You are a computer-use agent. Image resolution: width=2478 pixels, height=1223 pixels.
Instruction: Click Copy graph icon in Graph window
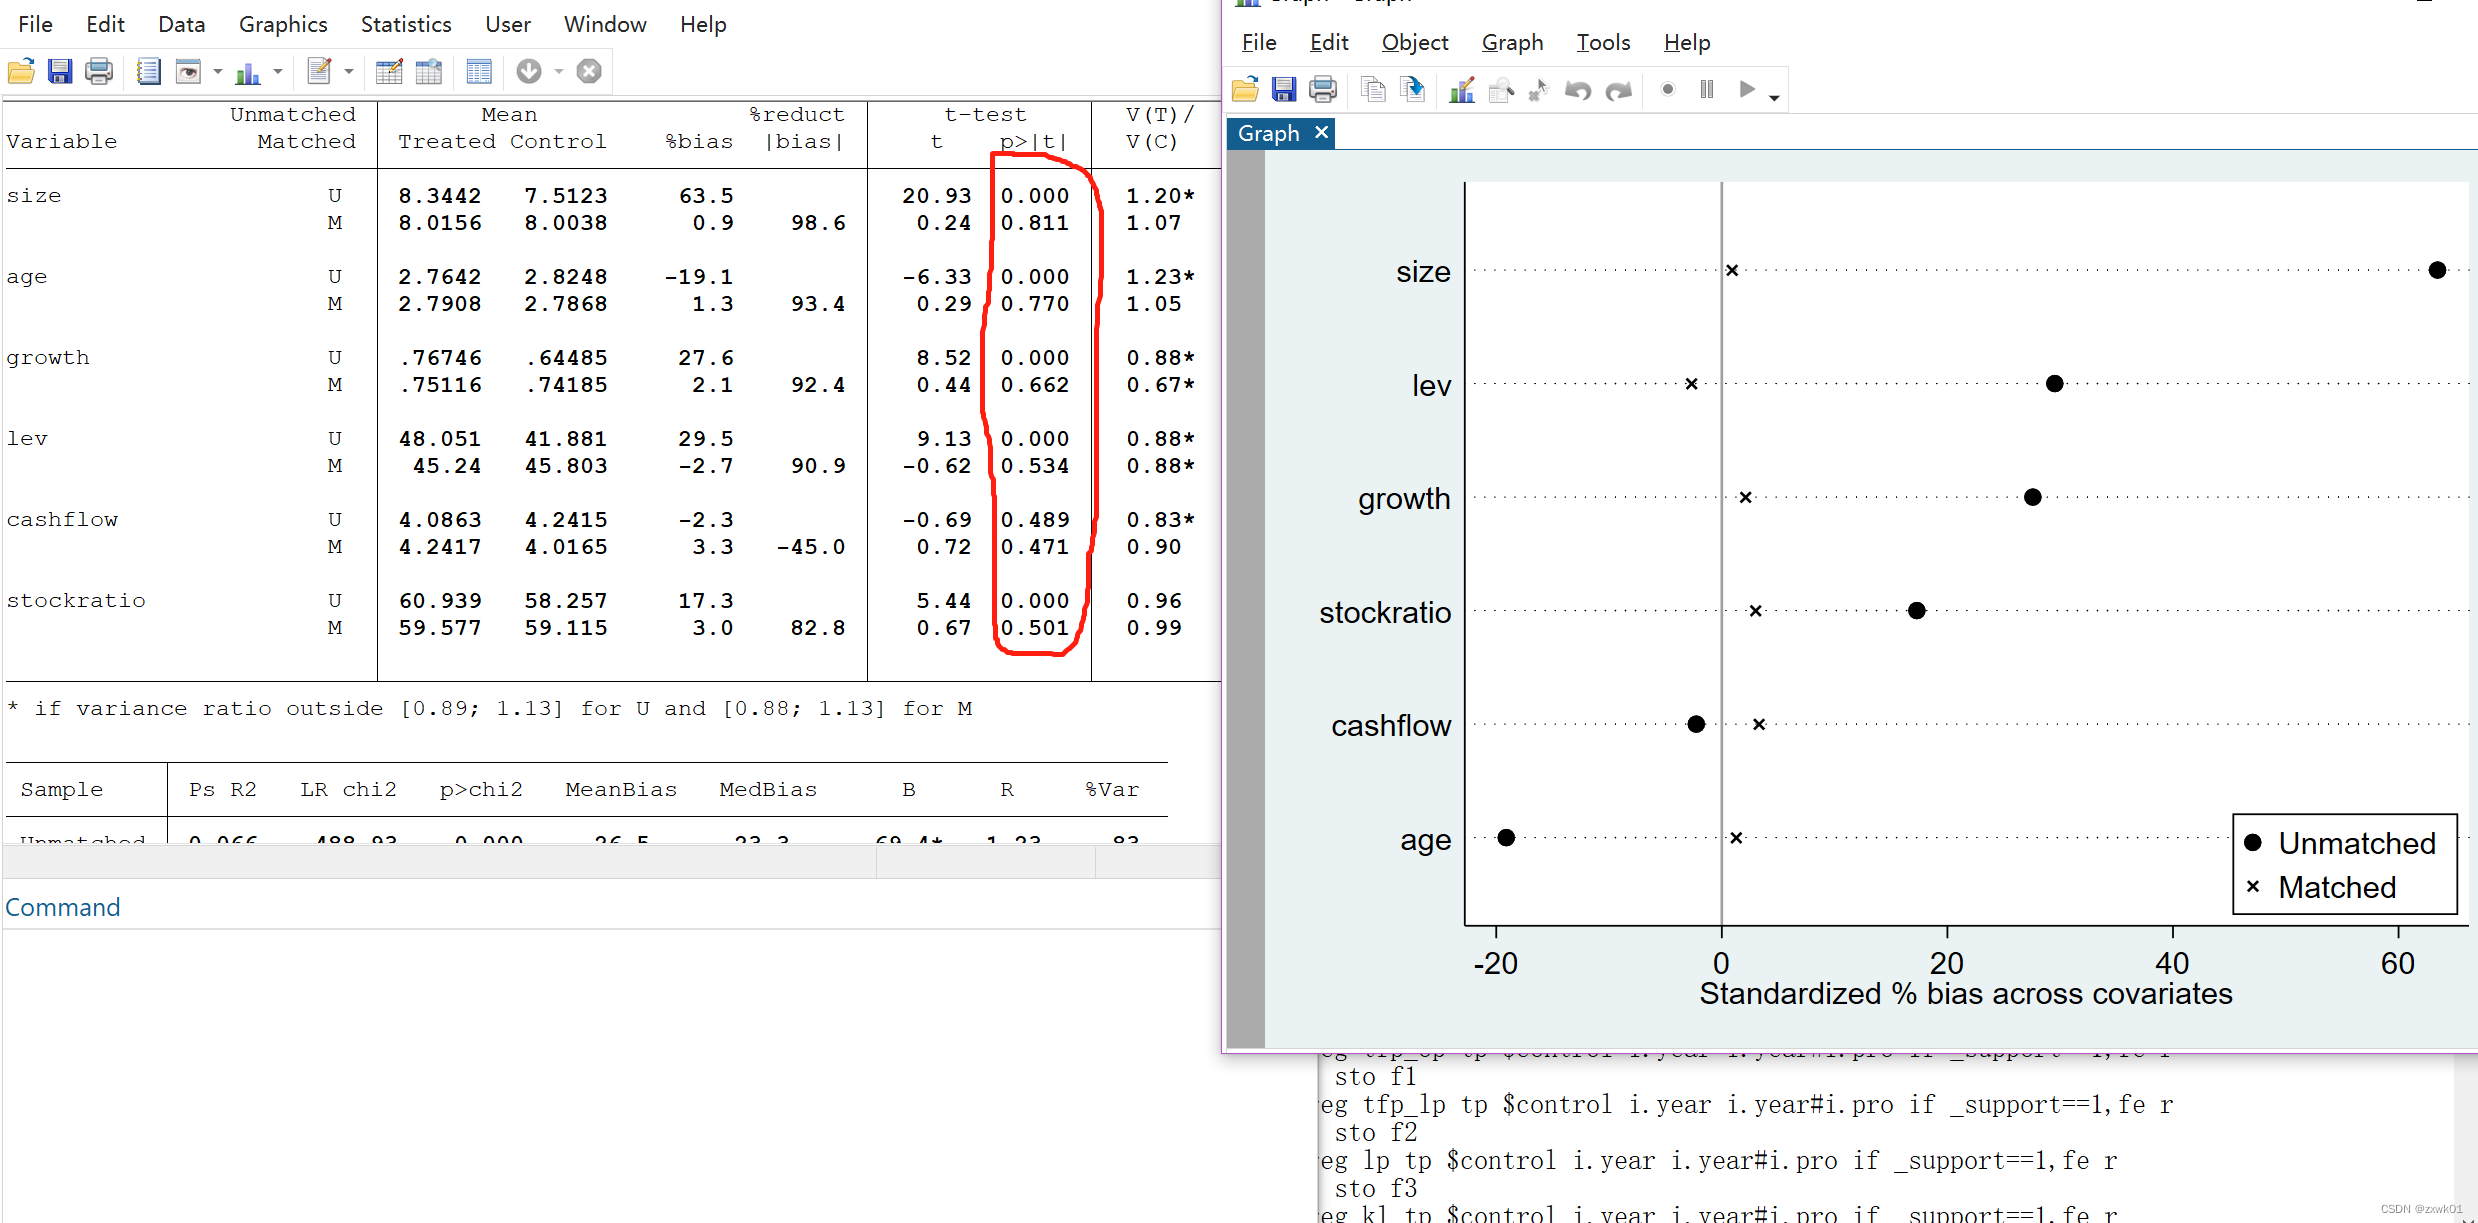(1373, 90)
